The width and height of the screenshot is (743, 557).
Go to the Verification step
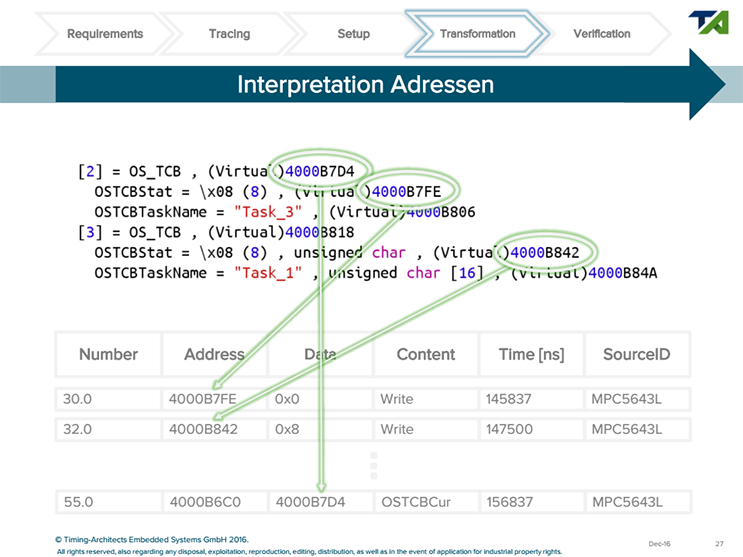click(x=601, y=34)
